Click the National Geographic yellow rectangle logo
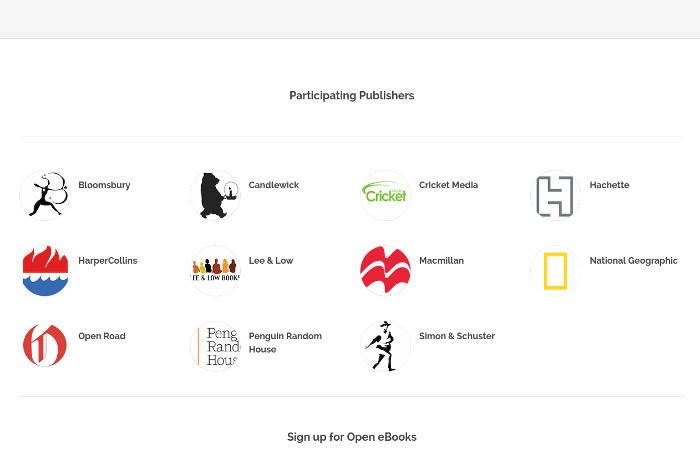The image size is (700, 458). coord(555,271)
